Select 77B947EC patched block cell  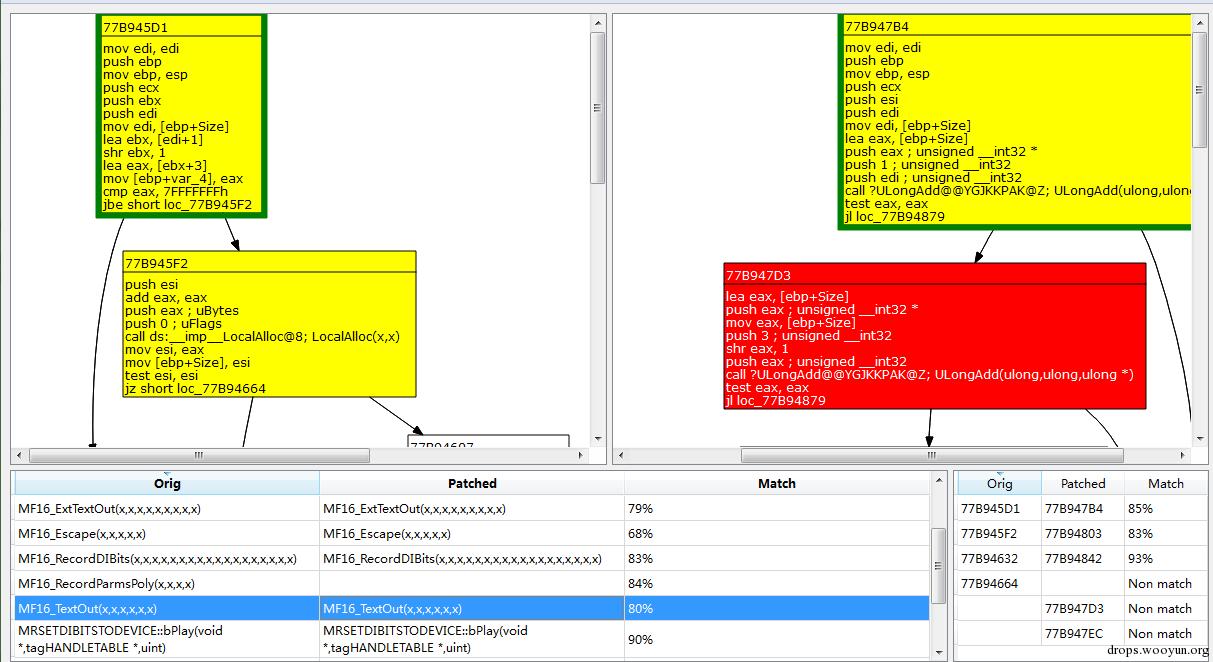pyautogui.click(x=1083, y=633)
